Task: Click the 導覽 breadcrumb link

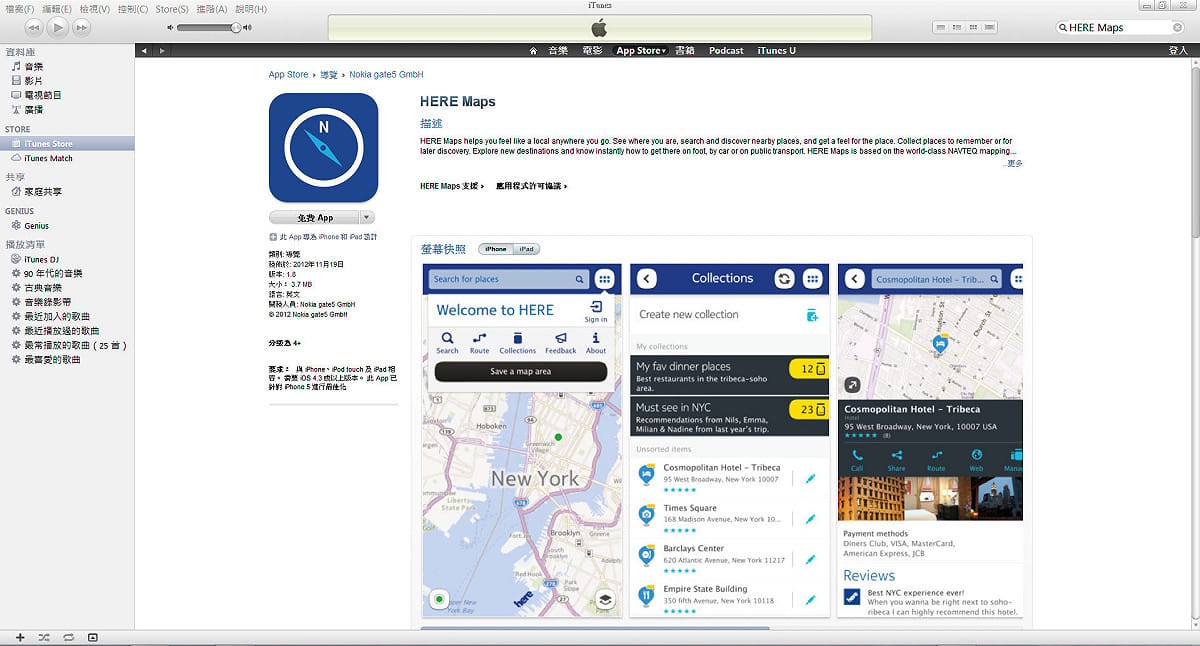Action: coord(328,75)
